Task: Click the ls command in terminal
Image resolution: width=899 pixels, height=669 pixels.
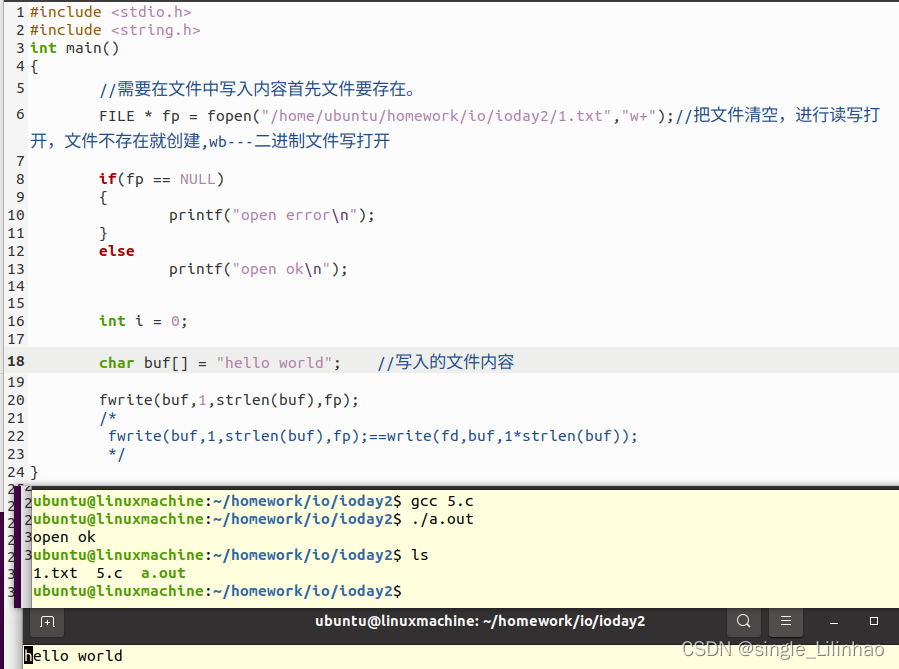Action: pyautogui.click(x=420, y=555)
